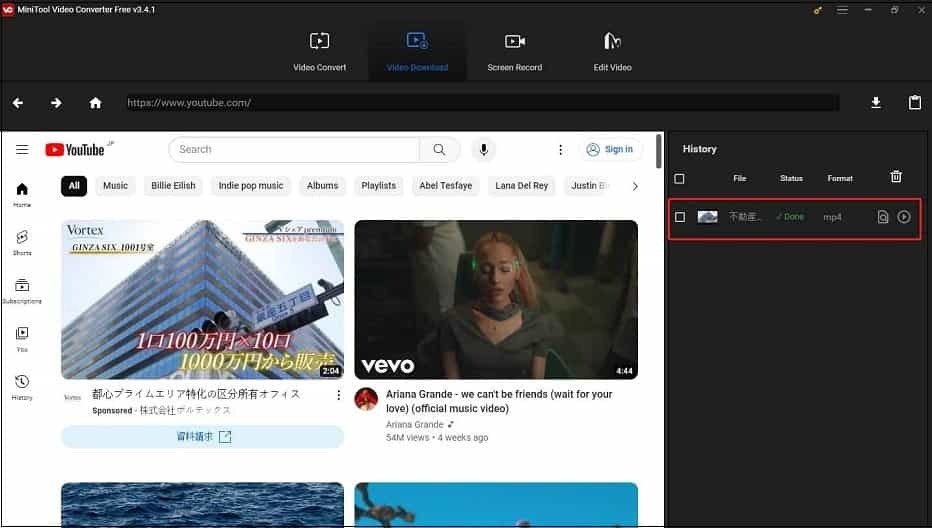Open the YouTube guide hamburger menu

click(x=22, y=149)
